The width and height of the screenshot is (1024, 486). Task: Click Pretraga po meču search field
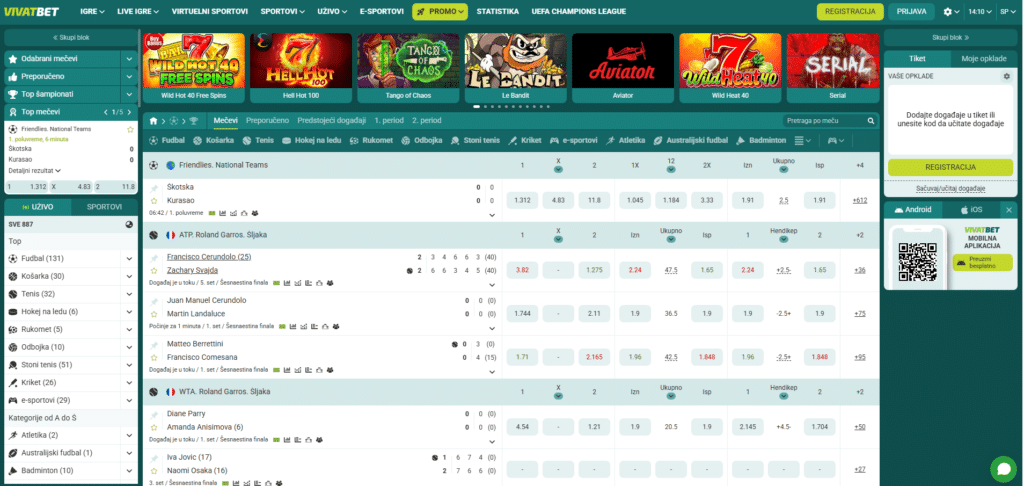(824, 121)
